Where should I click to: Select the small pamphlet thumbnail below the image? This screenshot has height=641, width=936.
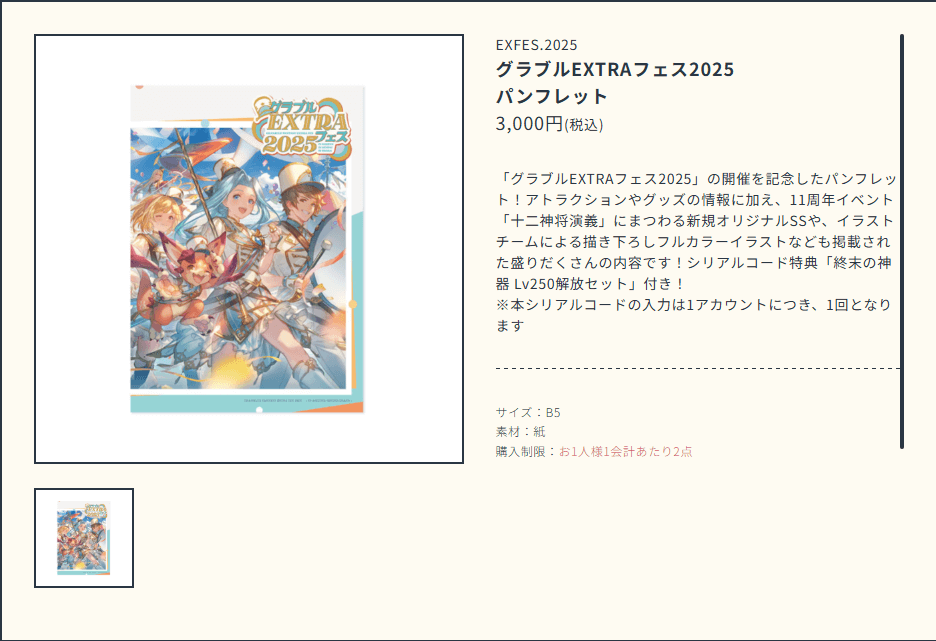[84, 538]
